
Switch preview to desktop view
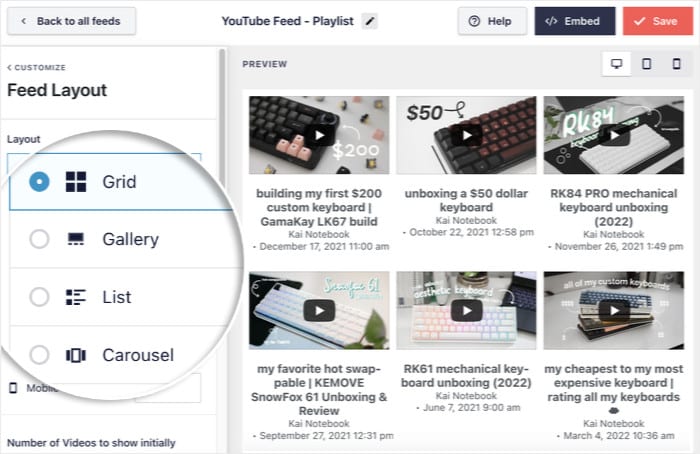(x=617, y=64)
